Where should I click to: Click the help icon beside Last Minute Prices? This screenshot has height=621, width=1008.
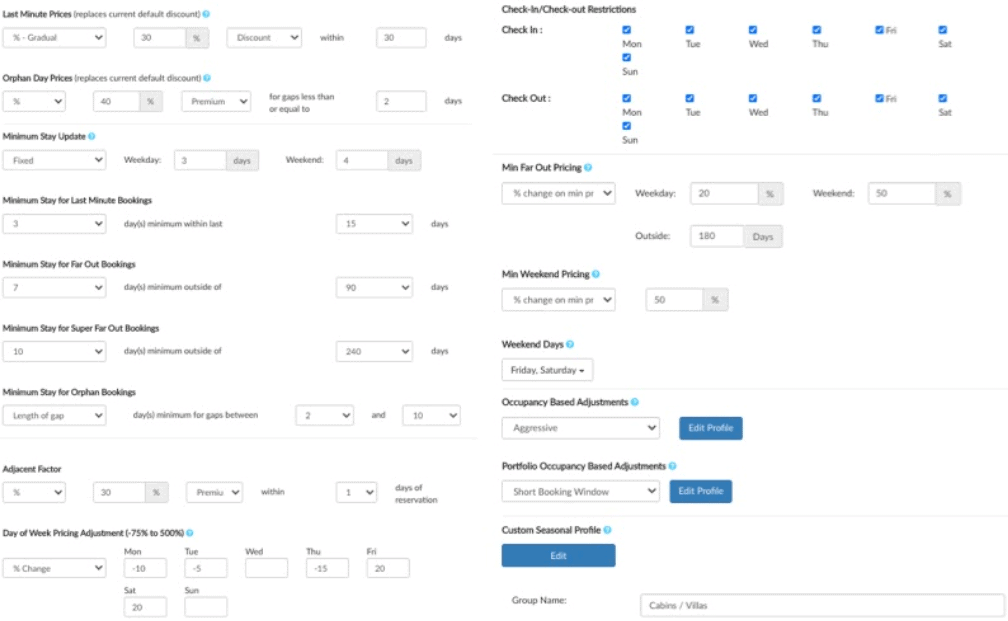(206, 14)
